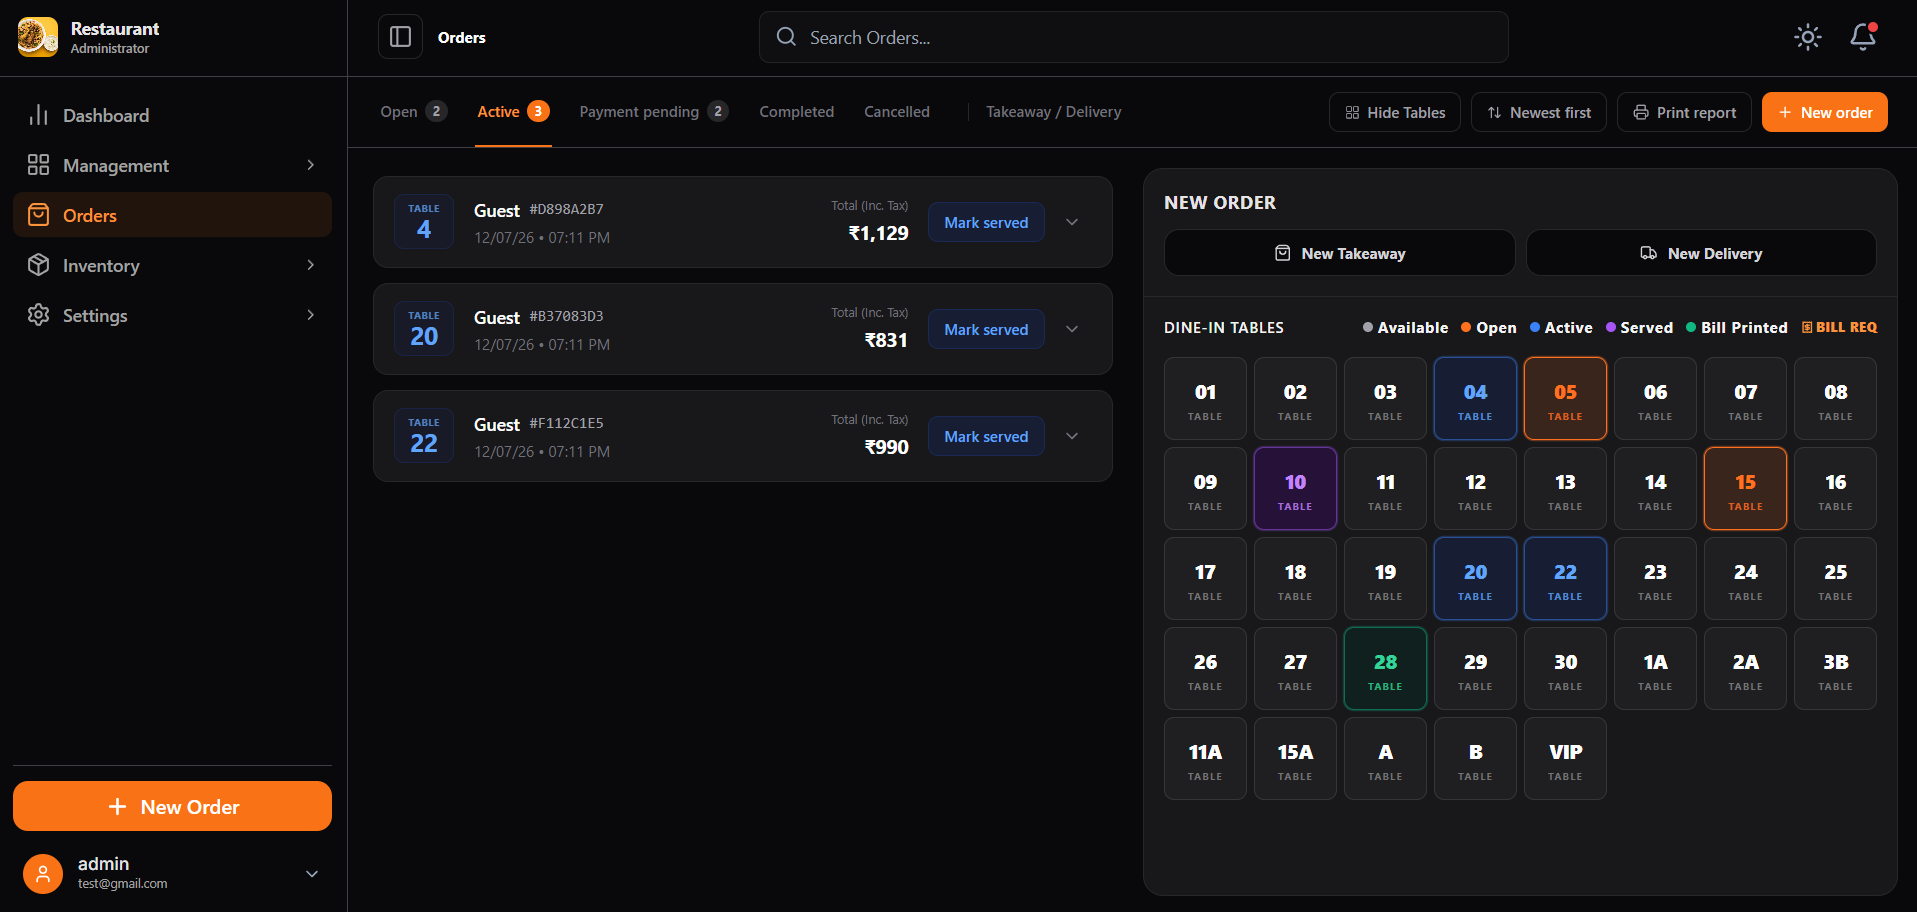Open Dashboard in the sidebar
1917x912 pixels.
point(172,115)
